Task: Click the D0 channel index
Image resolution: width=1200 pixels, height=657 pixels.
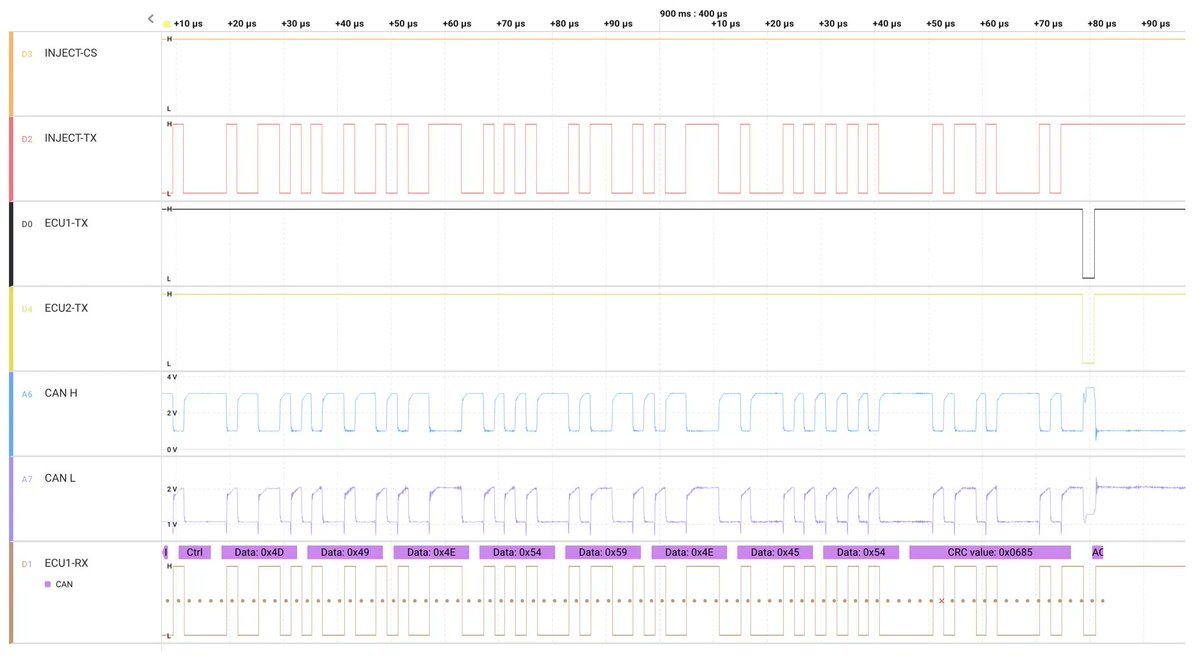Action: pos(27,224)
